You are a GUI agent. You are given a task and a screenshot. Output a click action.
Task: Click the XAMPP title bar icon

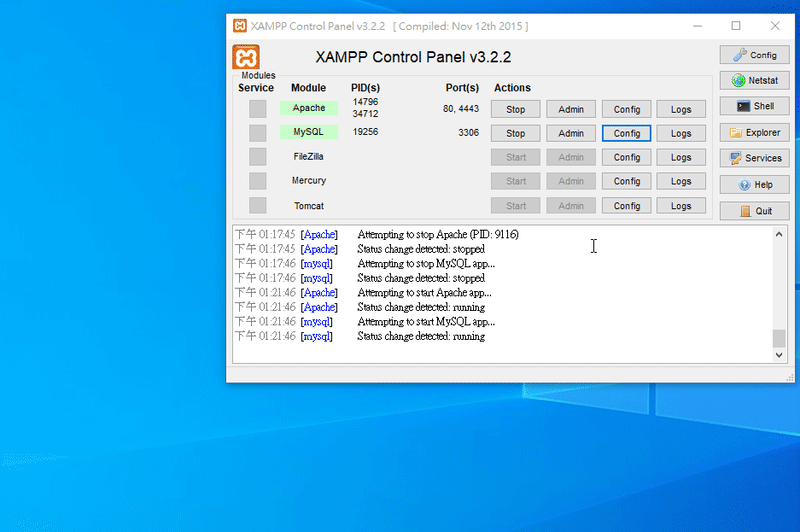click(x=240, y=26)
